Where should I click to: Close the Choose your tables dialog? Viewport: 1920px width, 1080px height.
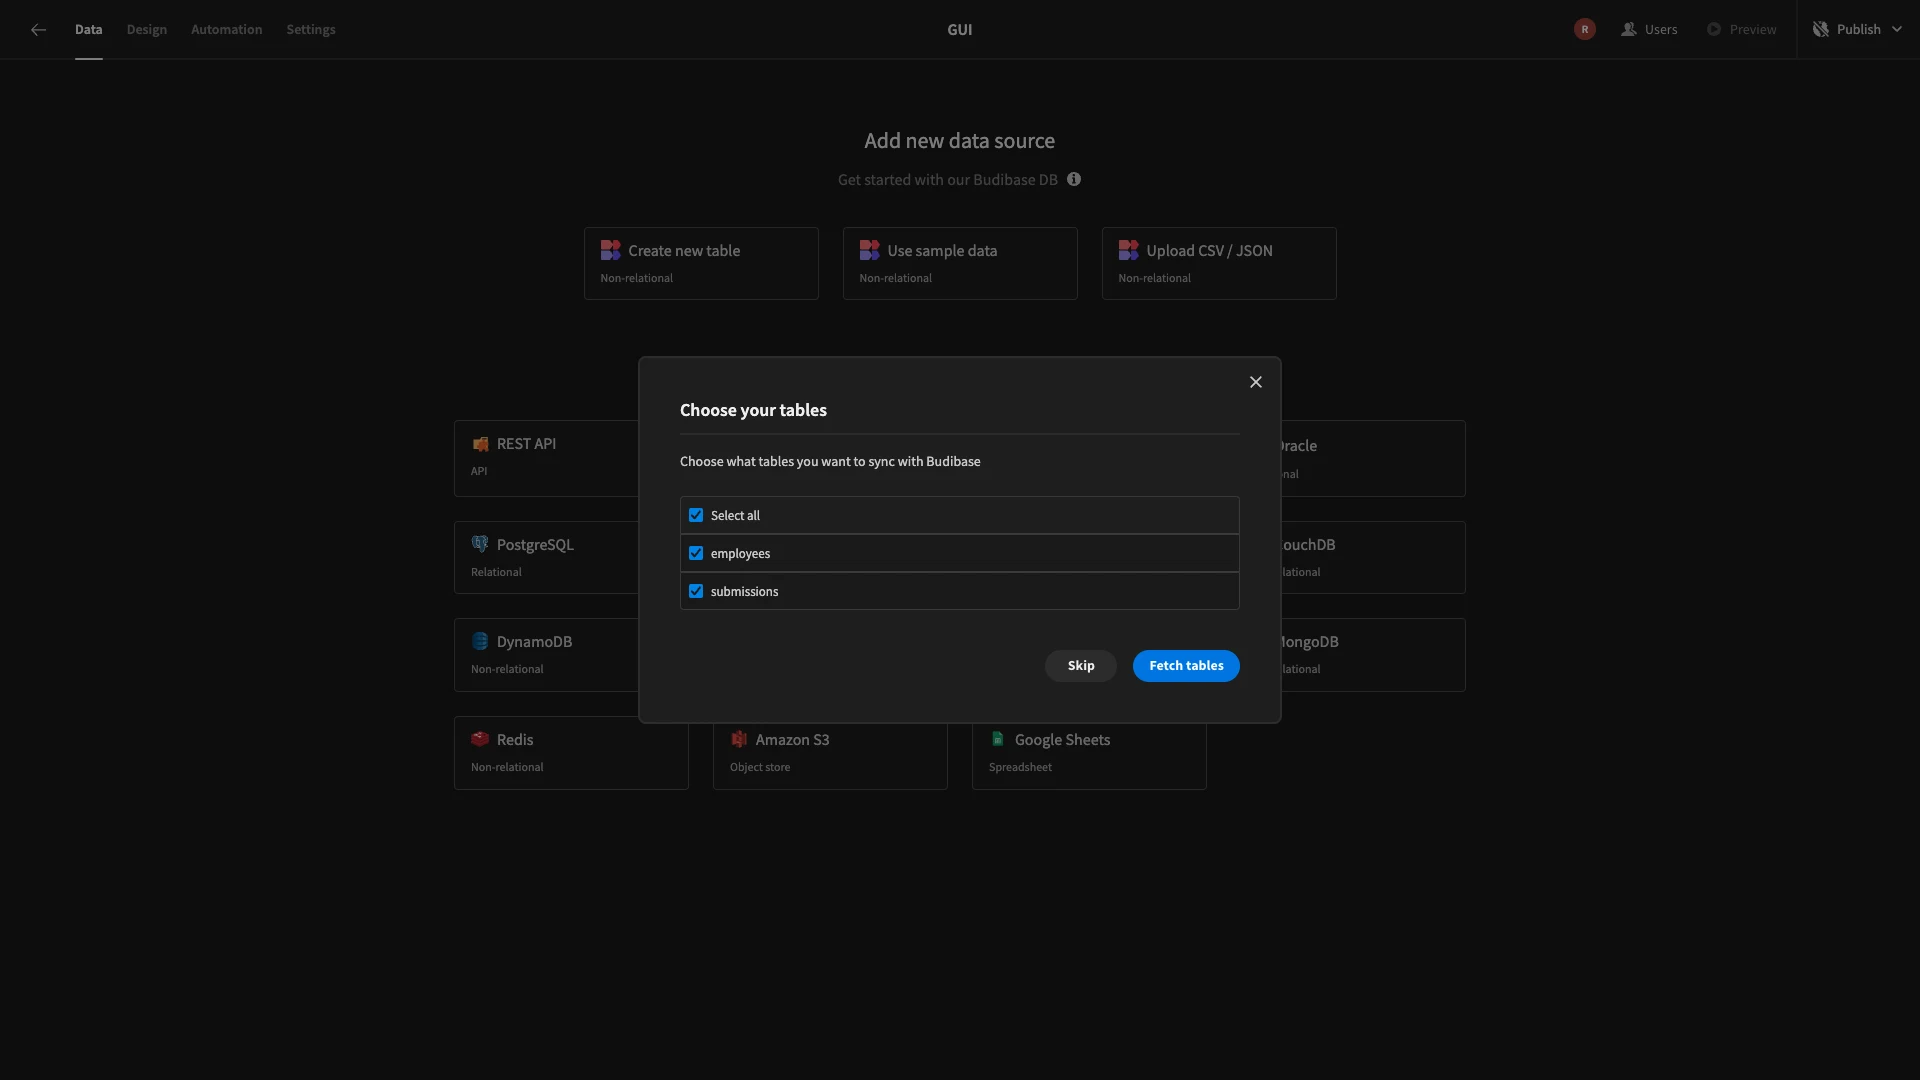[x=1256, y=383]
